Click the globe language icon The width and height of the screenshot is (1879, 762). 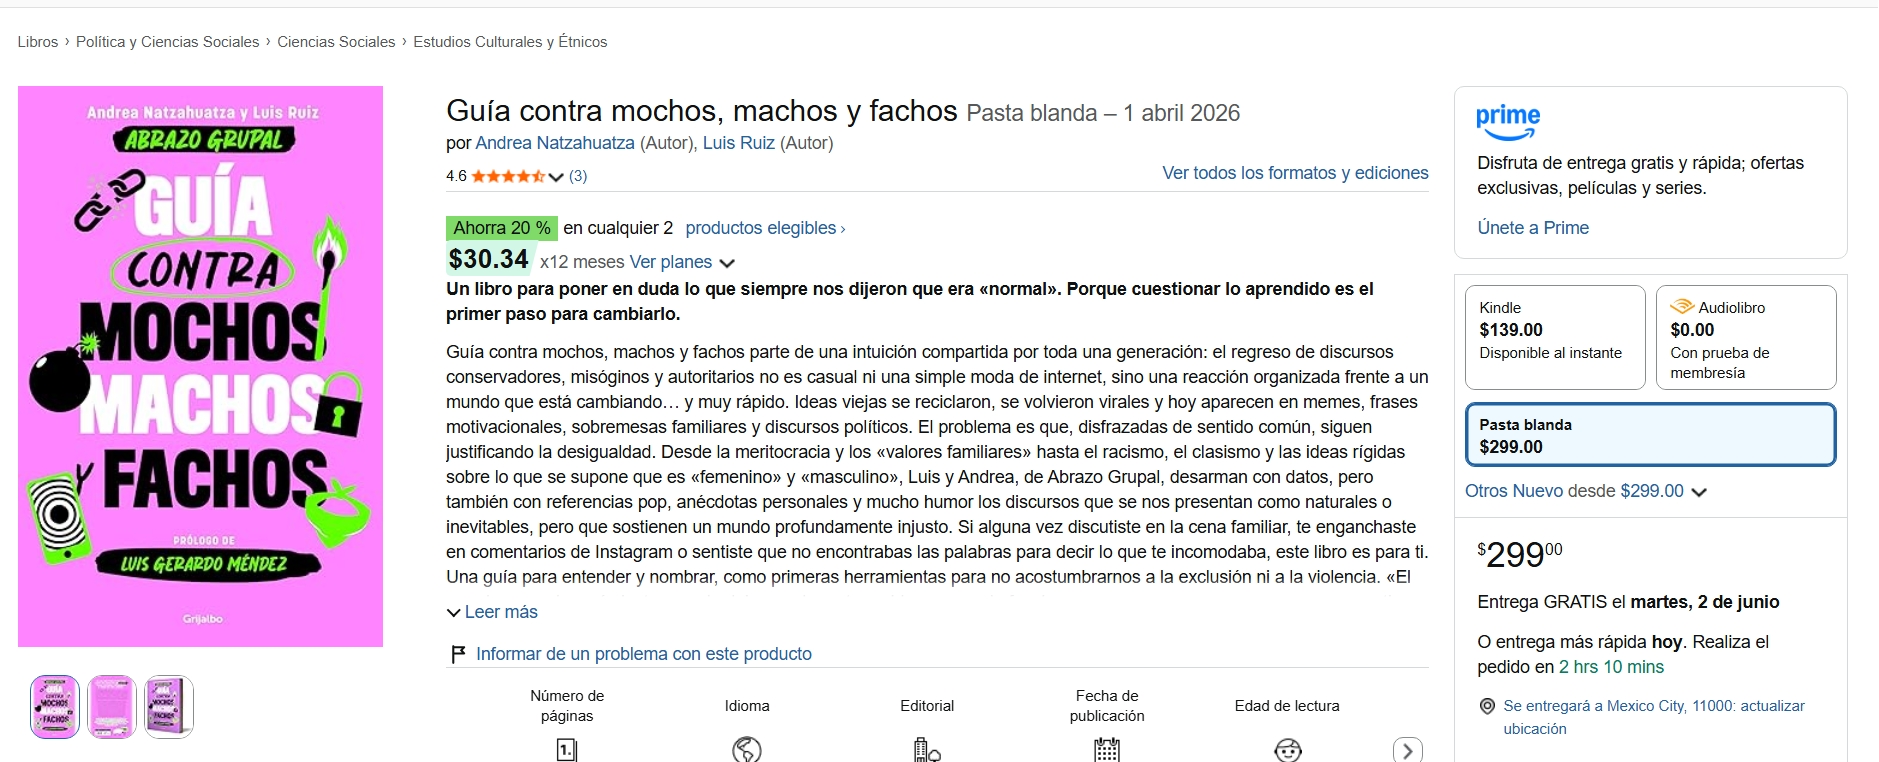click(x=747, y=750)
